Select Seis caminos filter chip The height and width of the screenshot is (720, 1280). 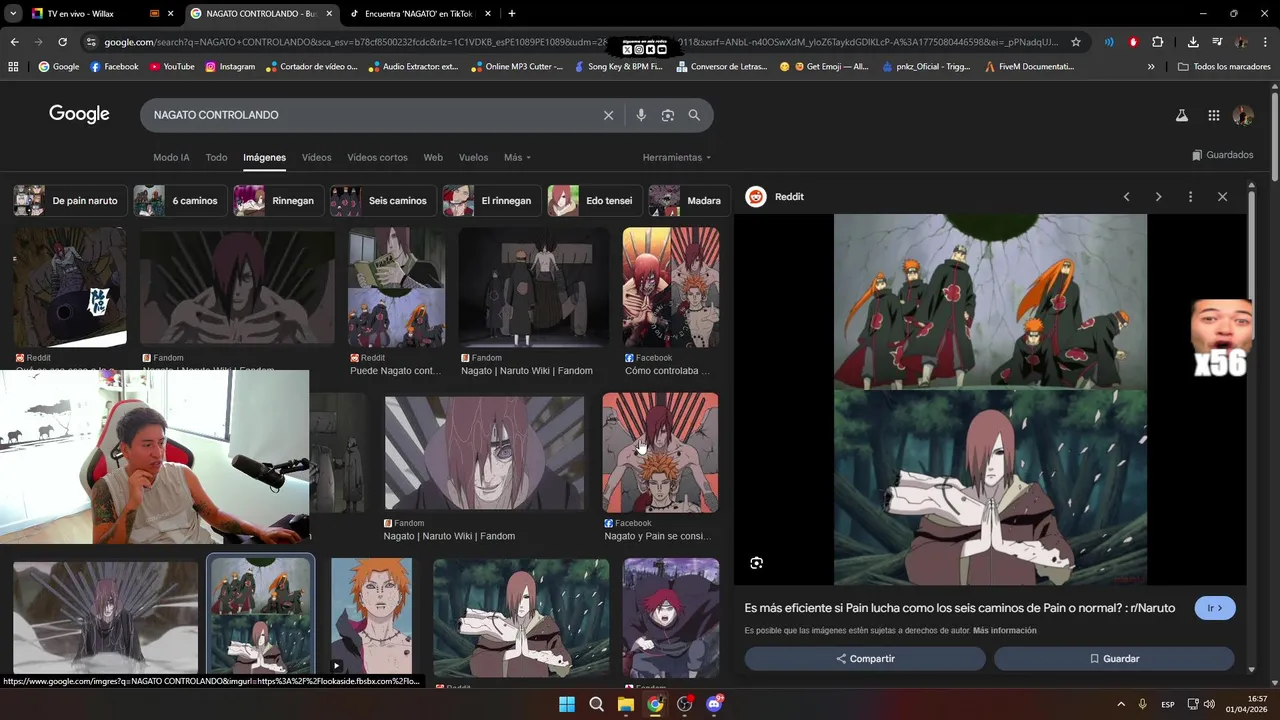(383, 201)
